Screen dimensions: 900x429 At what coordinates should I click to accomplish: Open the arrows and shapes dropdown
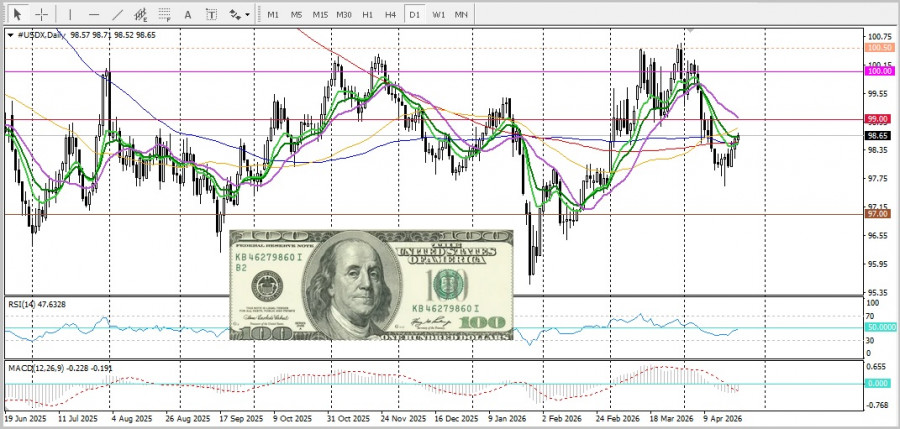pos(239,15)
